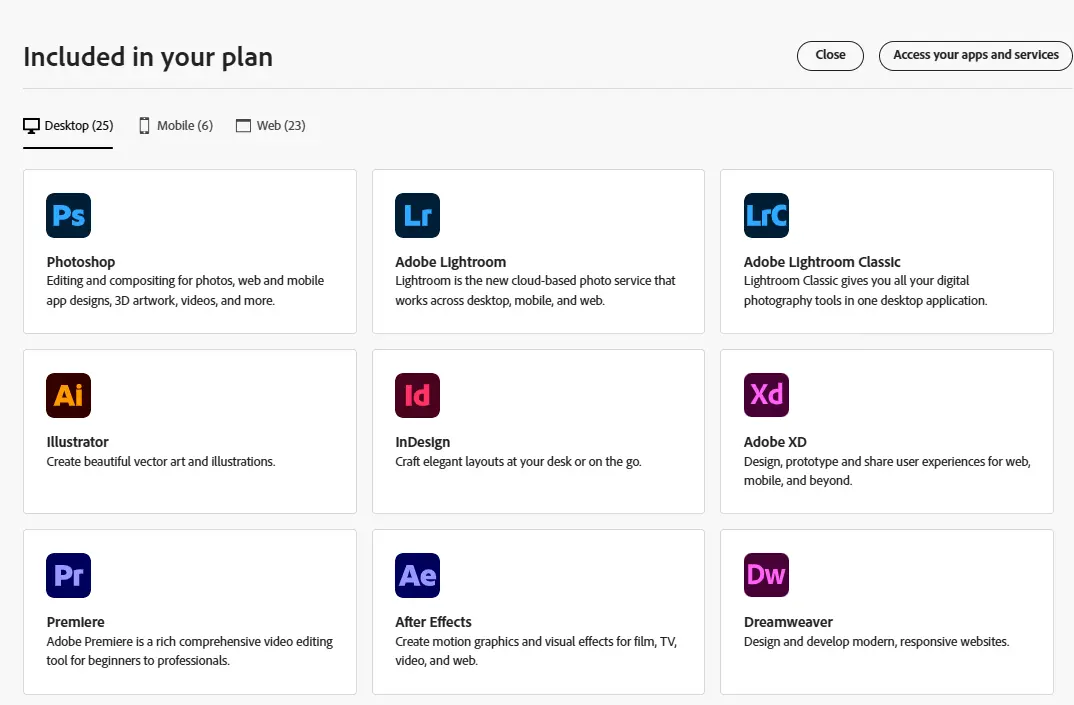1074x705 pixels.
Task: Click the After Effects title text
Action: pyautogui.click(x=434, y=622)
